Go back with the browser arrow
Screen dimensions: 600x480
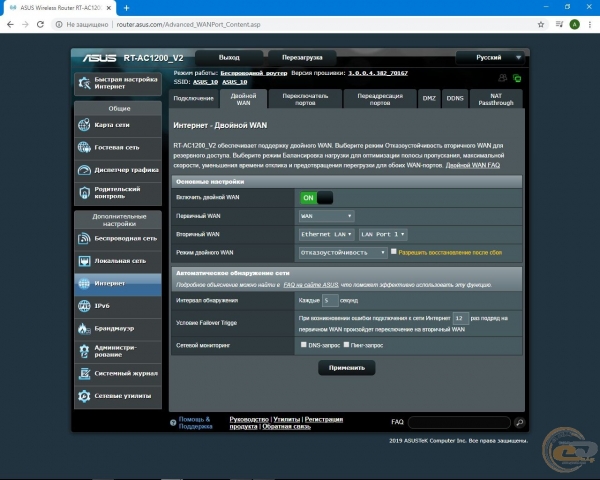point(10,24)
